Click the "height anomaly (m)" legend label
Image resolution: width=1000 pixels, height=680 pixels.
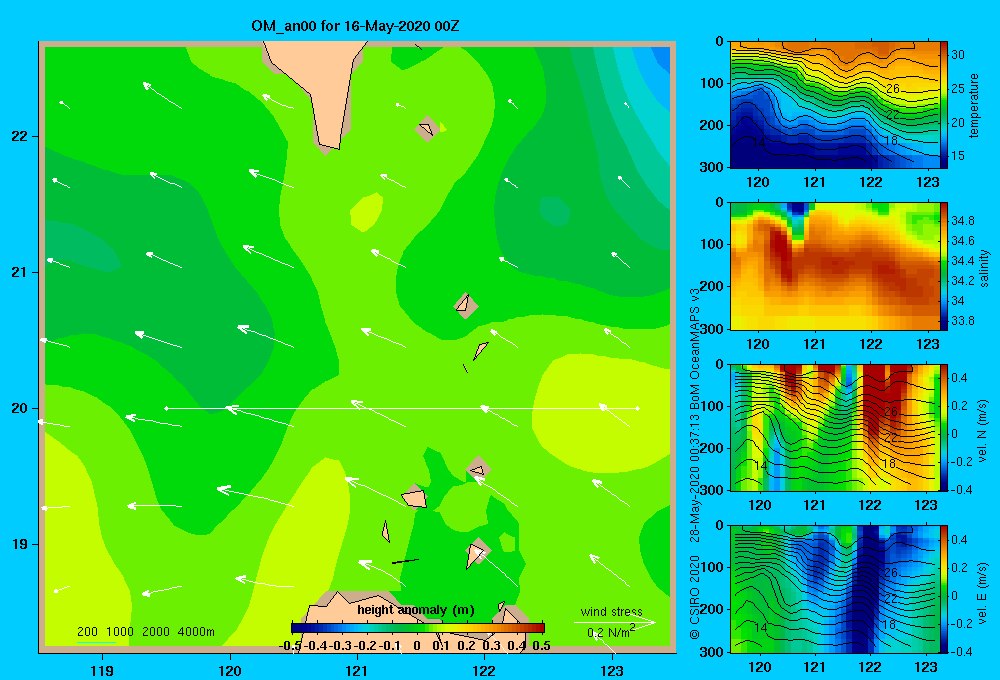point(416,610)
